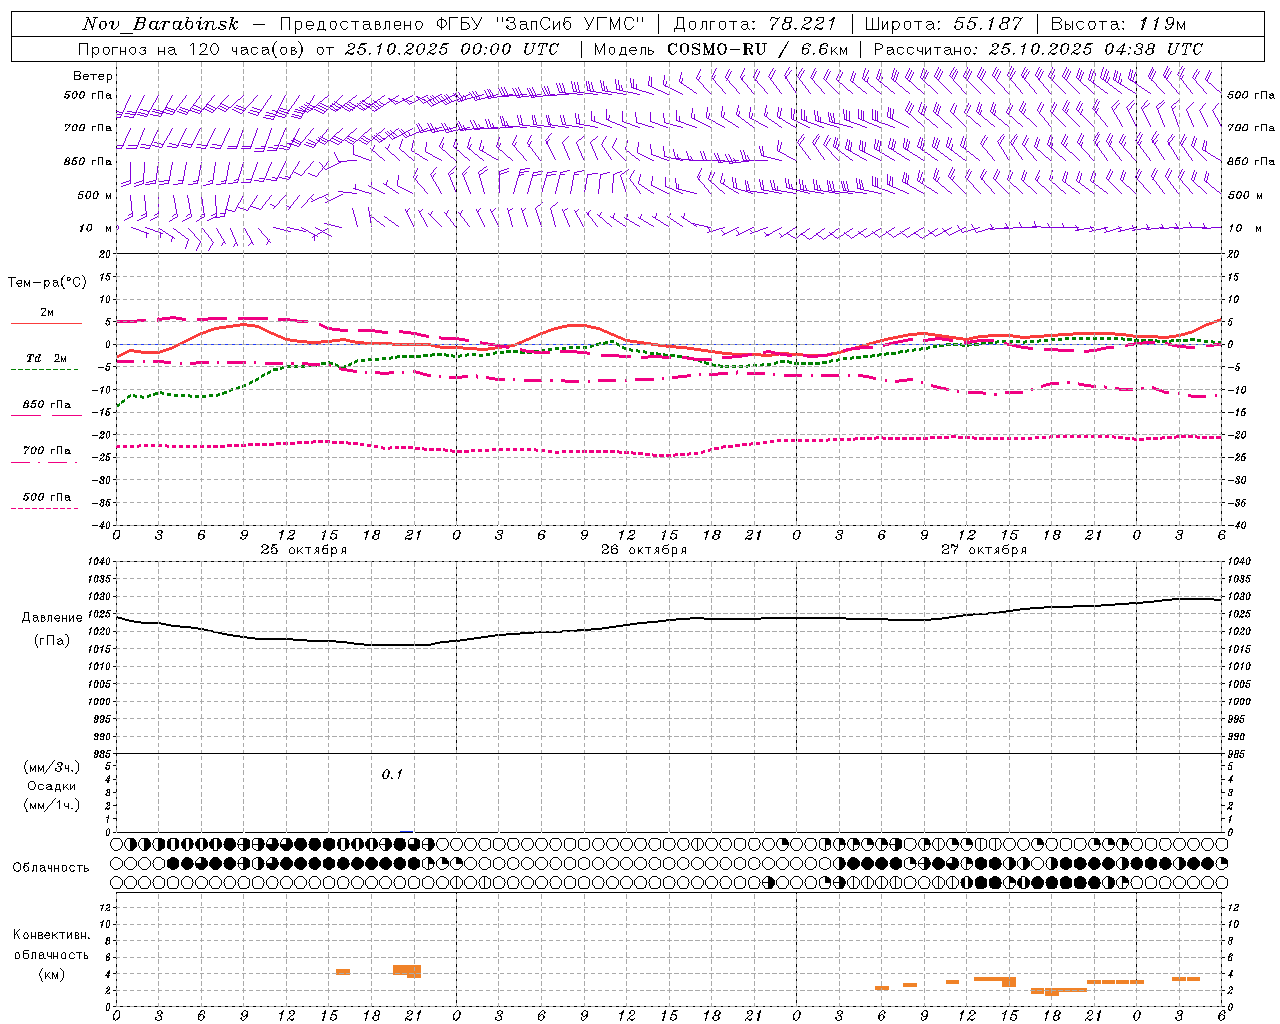Viewport: 1280px width, 1024px height.
Task: Select the model name COSMO-RU / 6.6км
Action: pyautogui.click(x=758, y=49)
